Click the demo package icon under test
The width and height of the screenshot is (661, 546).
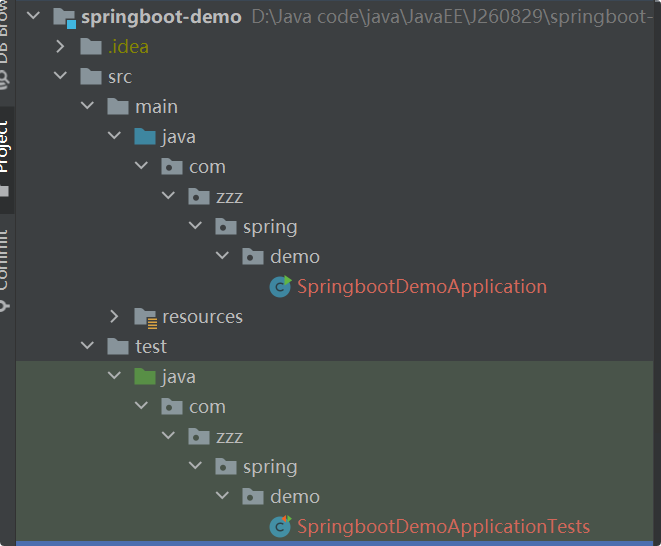pyautogui.click(x=253, y=496)
